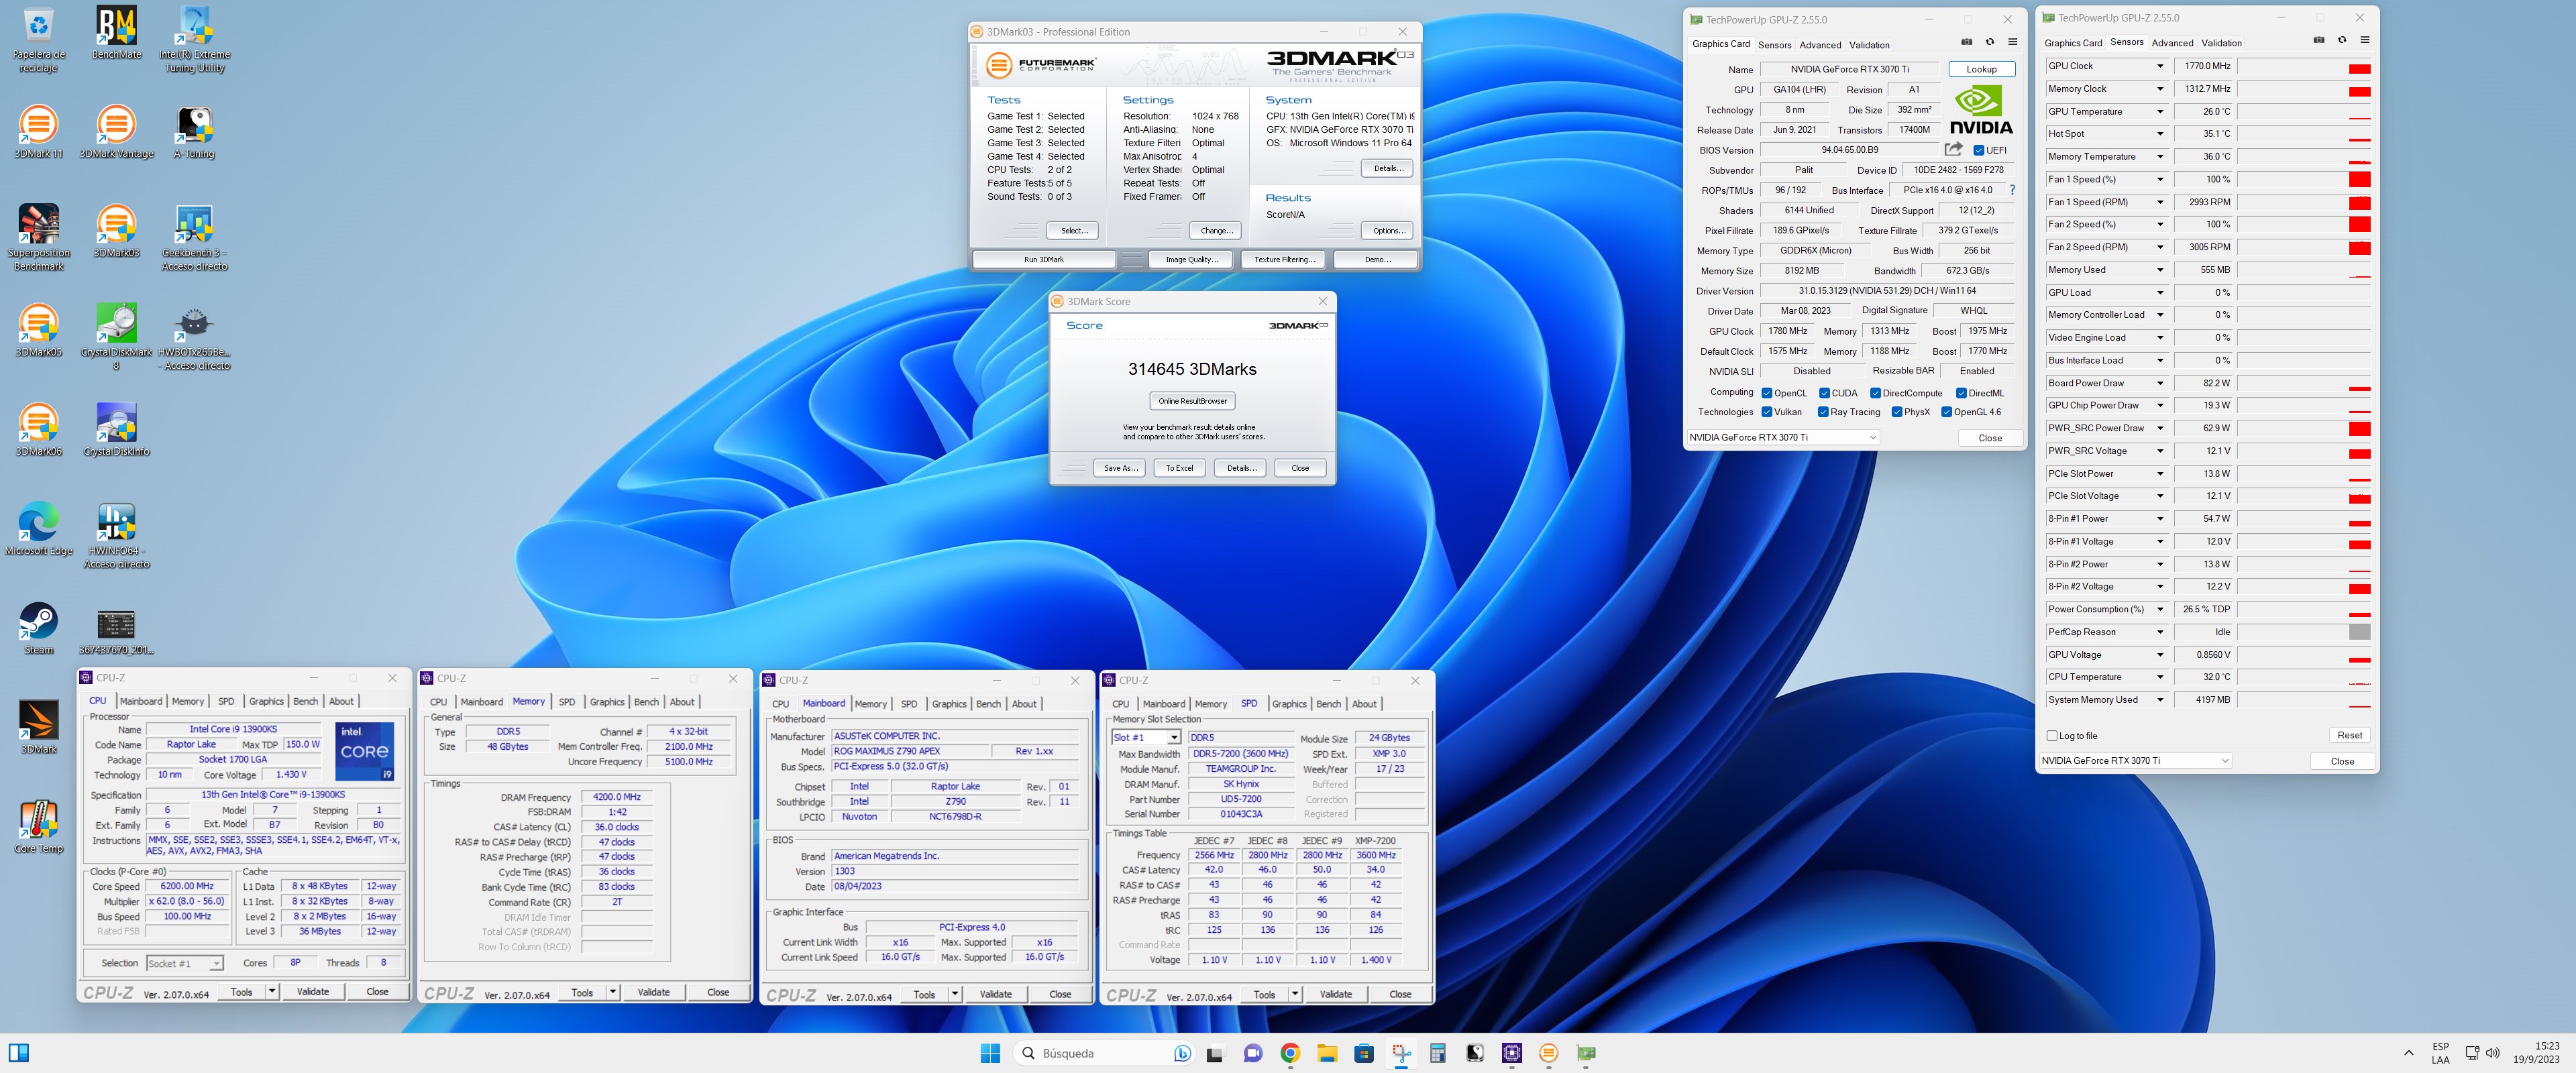Open BenchMate desktop shortcut
Viewport: 2576px width, 1073px height.
[x=116, y=32]
